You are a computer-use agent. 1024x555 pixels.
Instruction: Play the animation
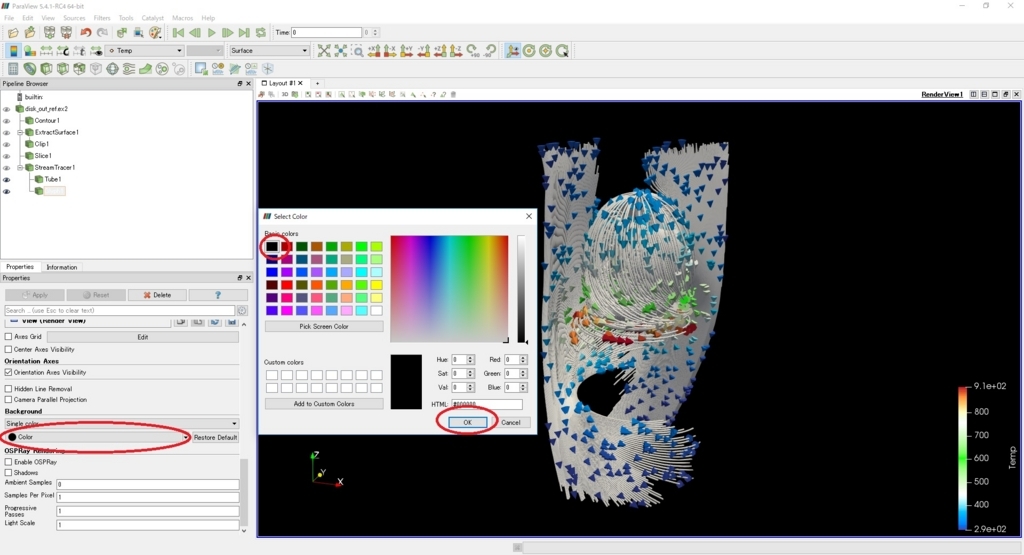212,33
